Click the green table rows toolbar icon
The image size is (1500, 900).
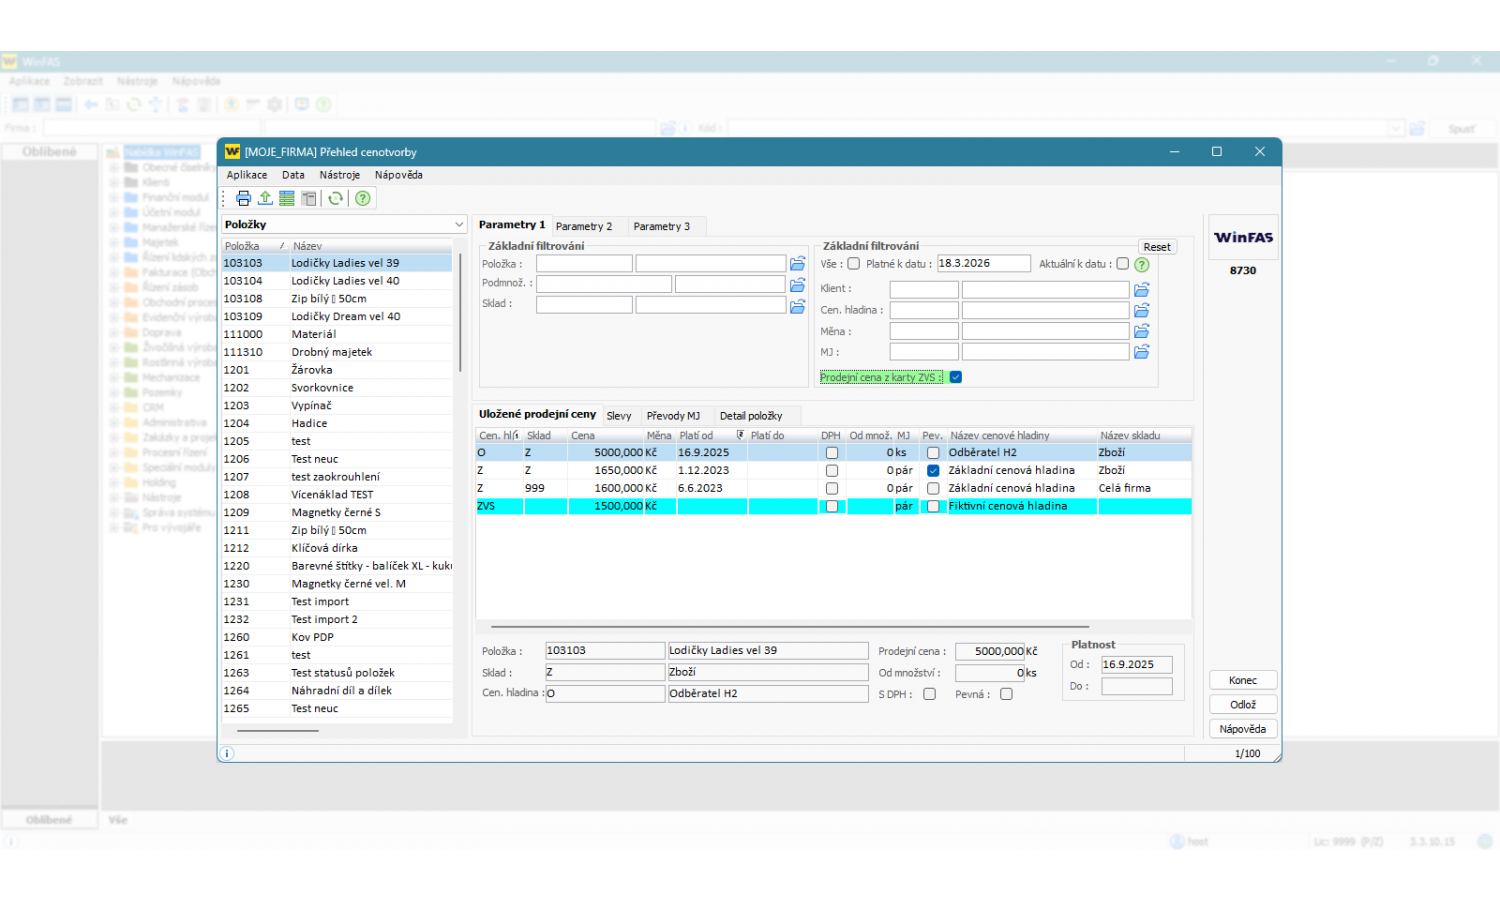(x=287, y=198)
